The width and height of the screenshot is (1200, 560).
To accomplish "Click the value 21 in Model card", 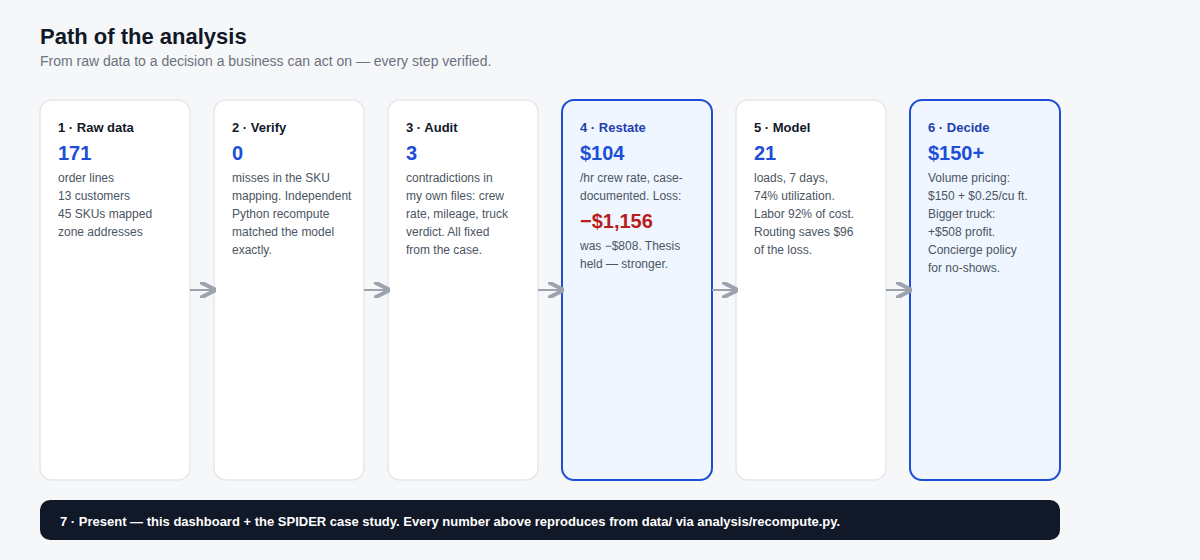I will click(765, 153).
